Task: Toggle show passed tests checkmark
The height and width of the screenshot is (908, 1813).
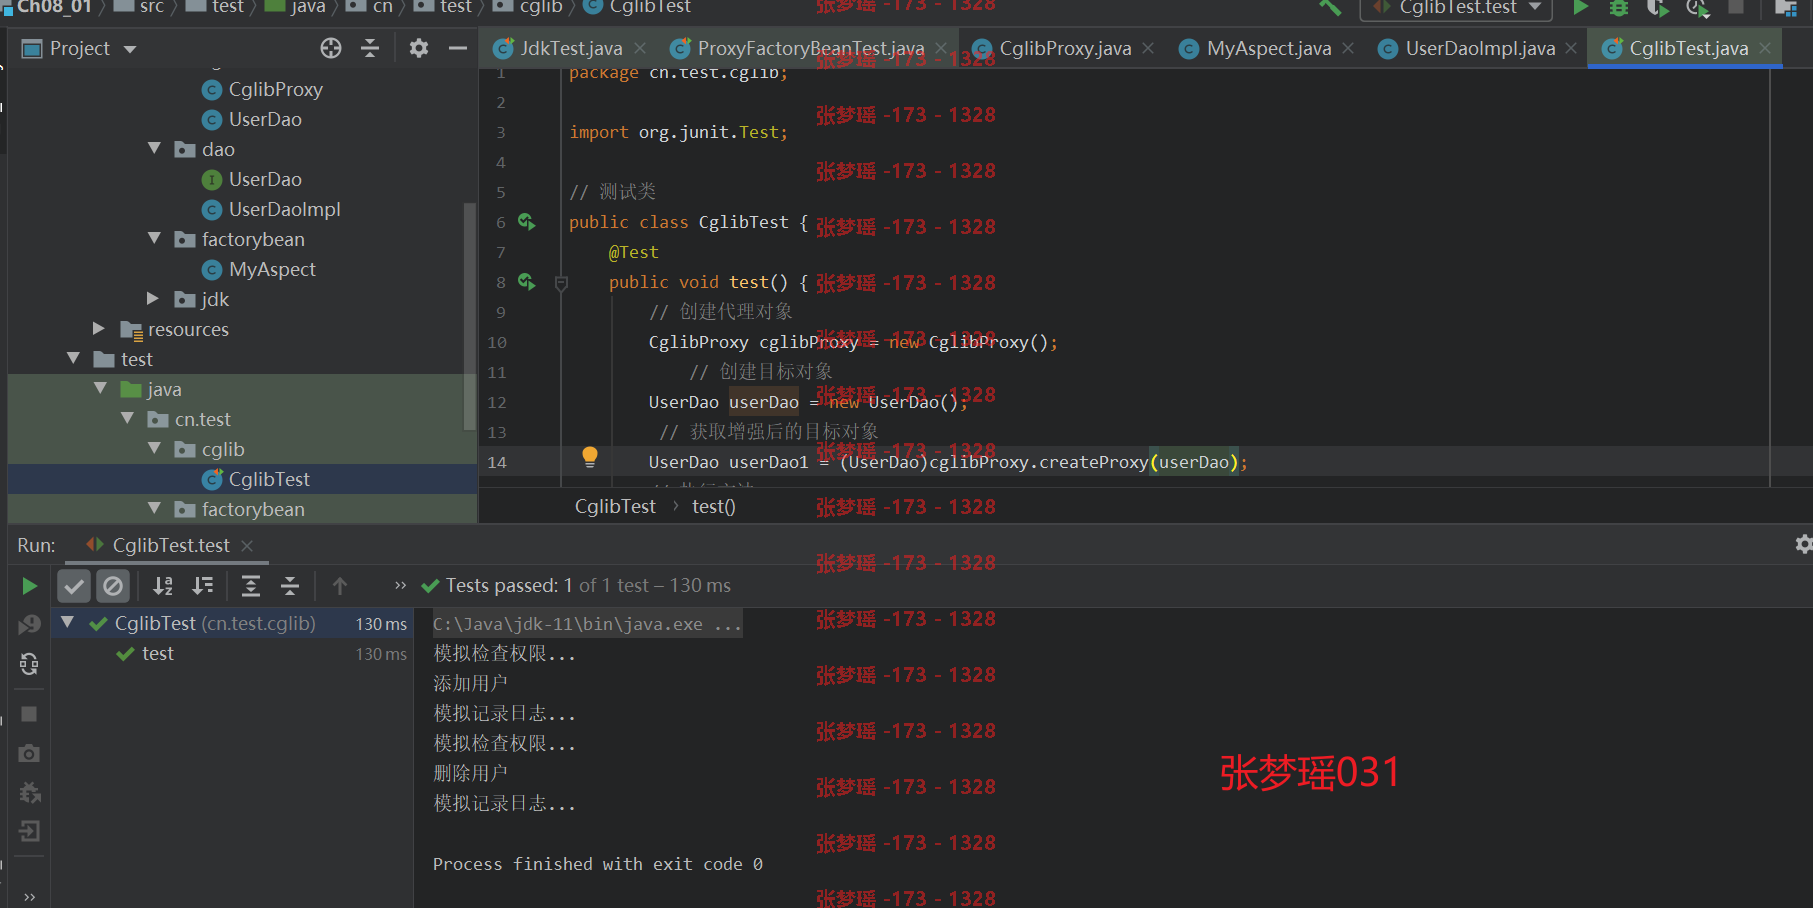Action: tap(74, 586)
